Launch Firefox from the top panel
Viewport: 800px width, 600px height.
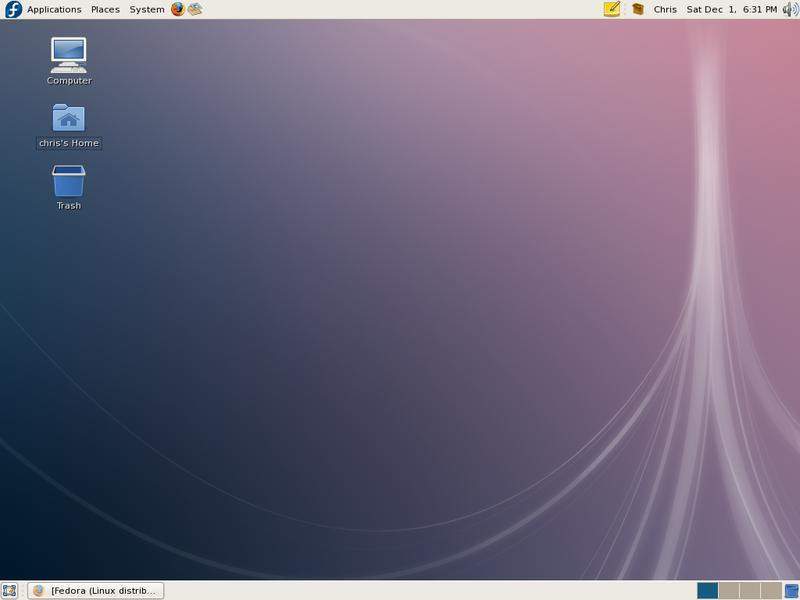click(178, 9)
